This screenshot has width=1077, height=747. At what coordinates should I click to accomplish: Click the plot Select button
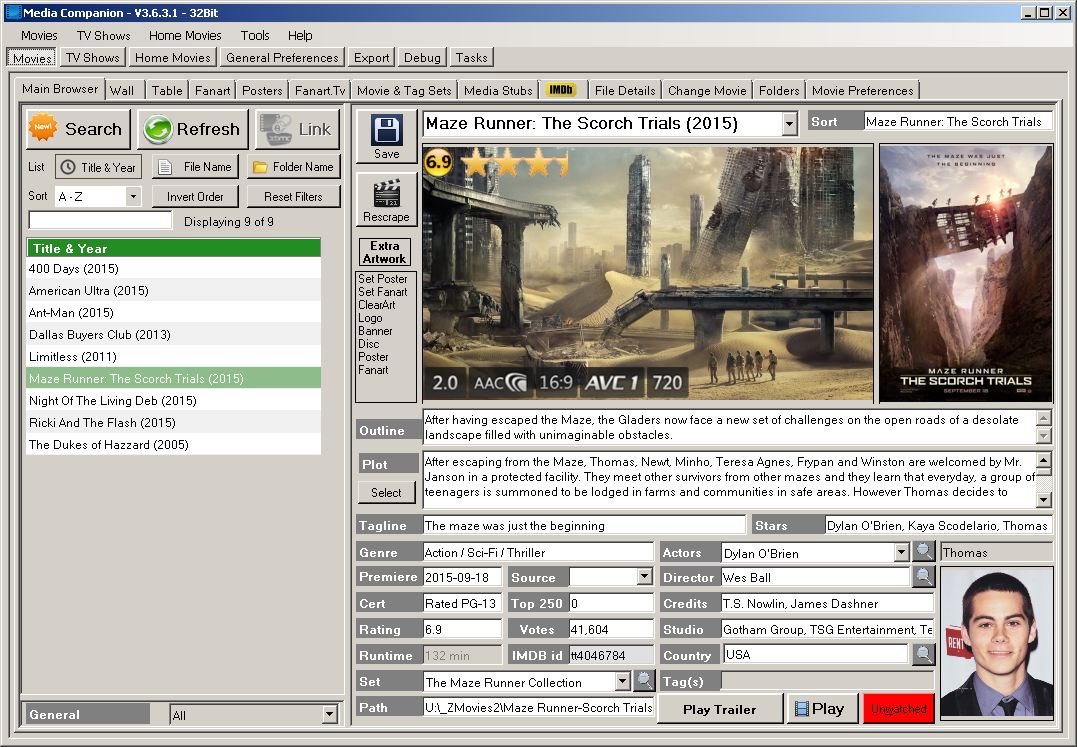(386, 492)
